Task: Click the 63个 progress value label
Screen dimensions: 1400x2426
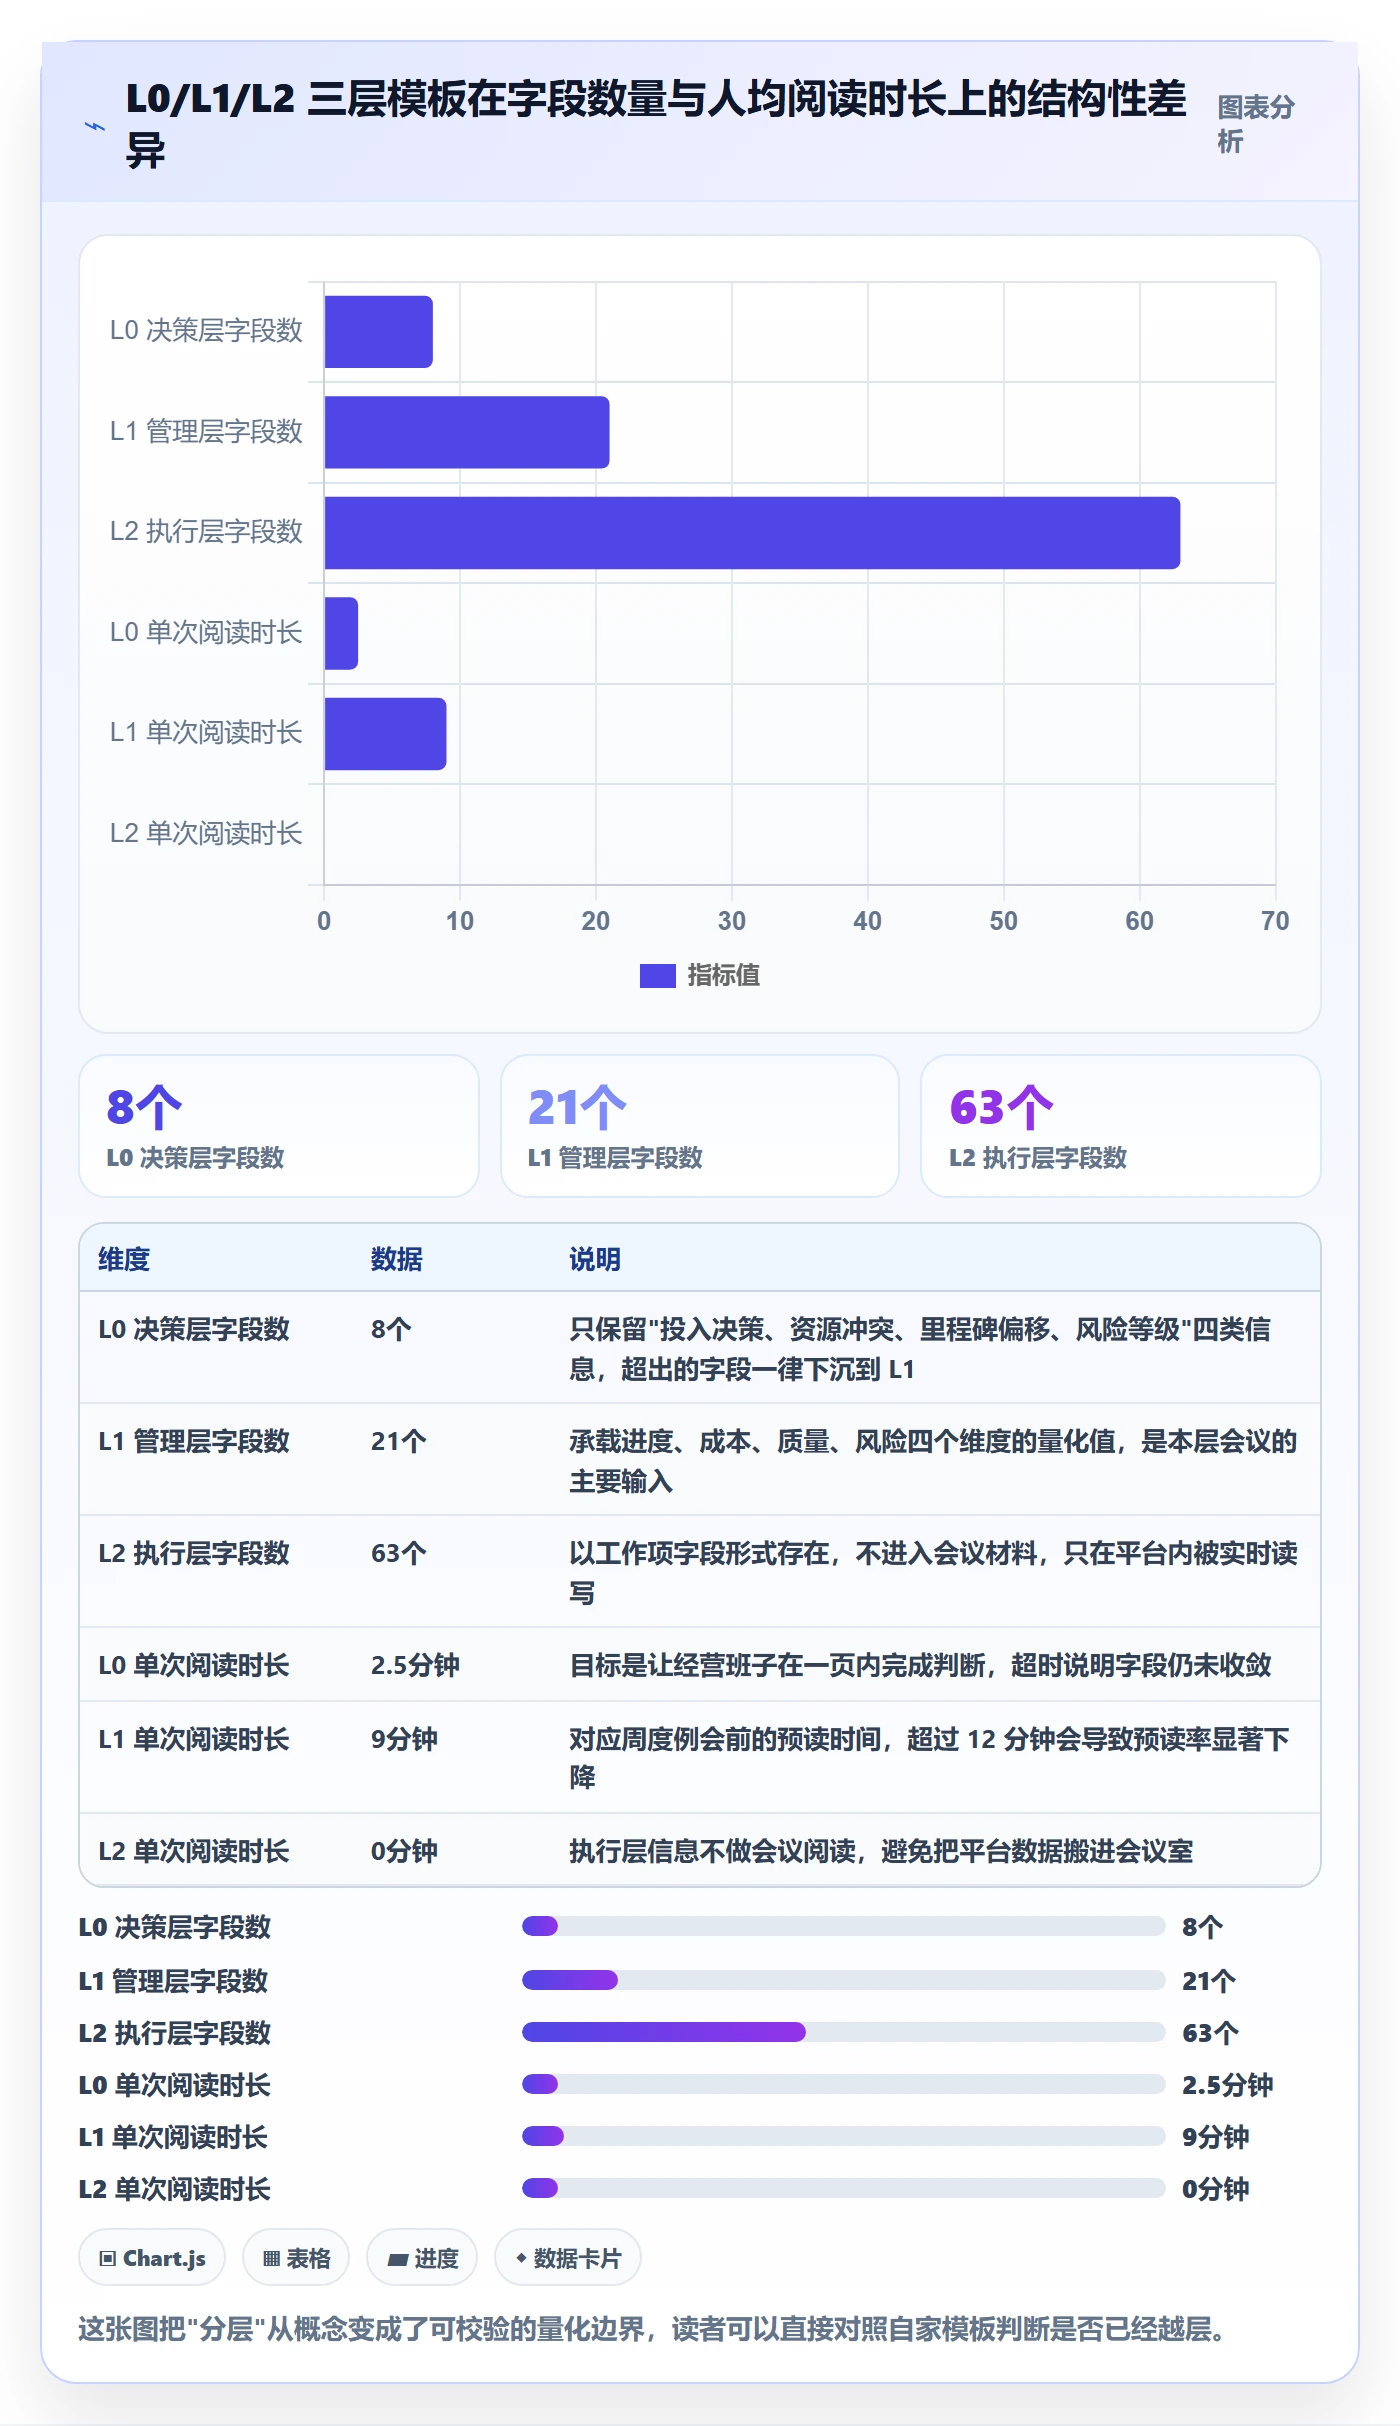Action: [x=1210, y=2032]
